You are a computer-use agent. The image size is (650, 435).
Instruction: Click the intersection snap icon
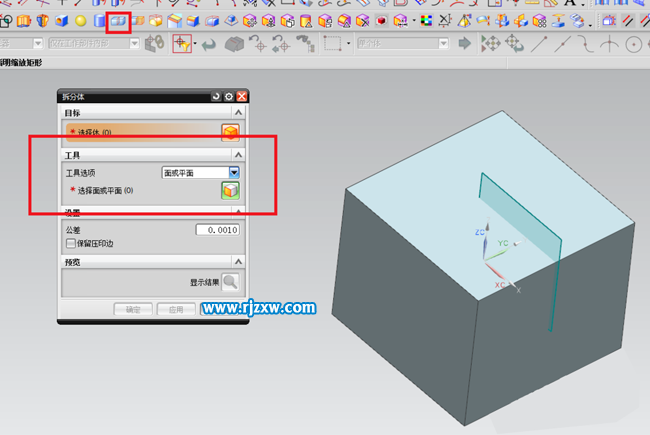[609, 44]
